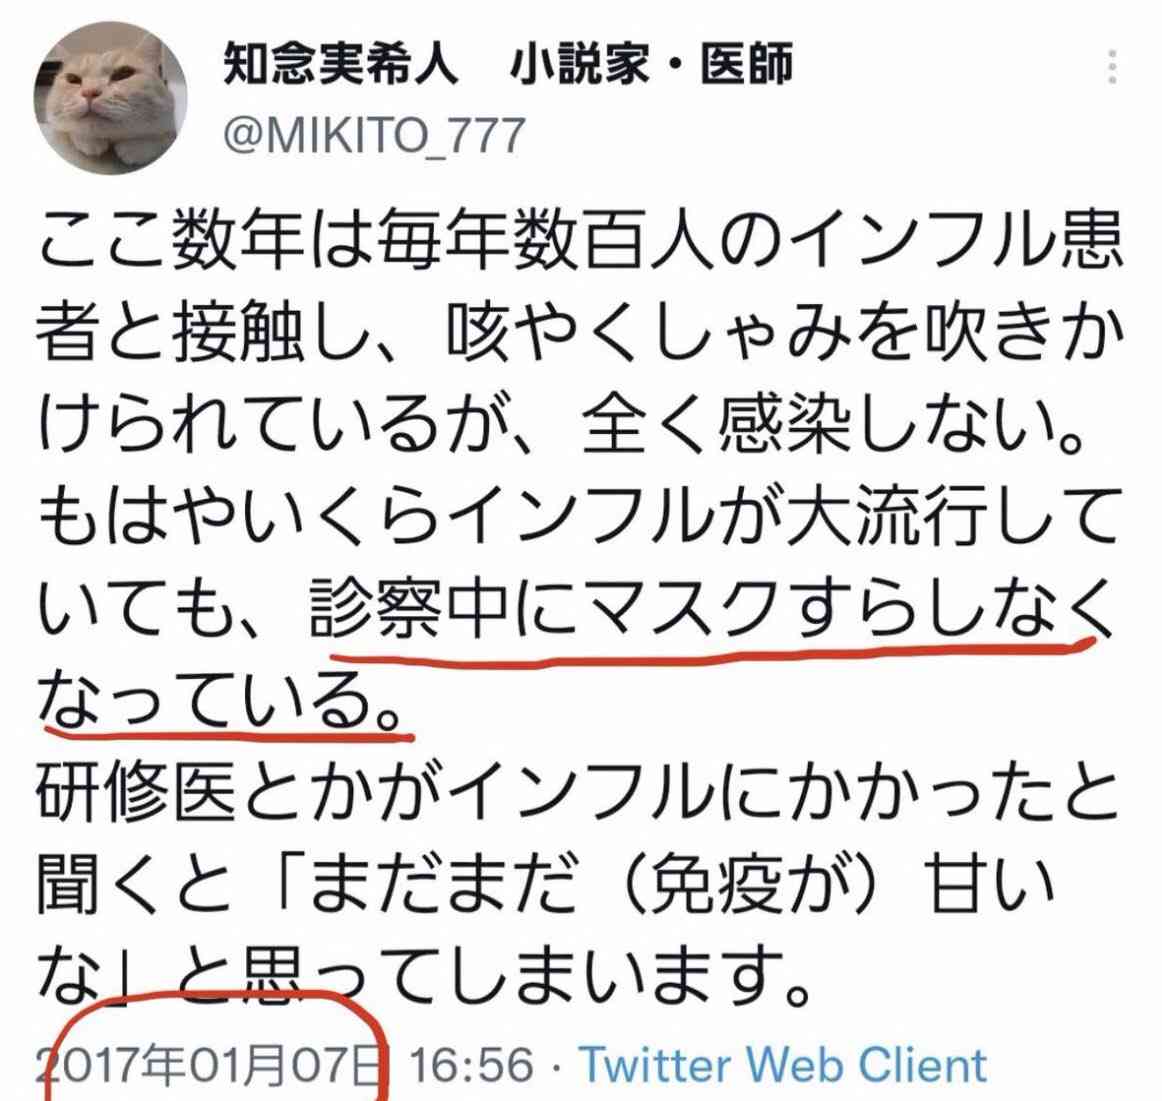Click the date 2017年01月07日
This screenshot has height=1101, width=1162.
tap(212, 1065)
